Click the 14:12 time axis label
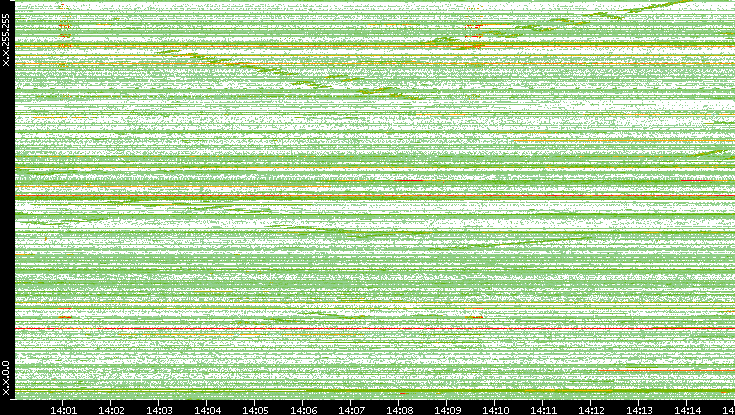 (x=591, y=410)
